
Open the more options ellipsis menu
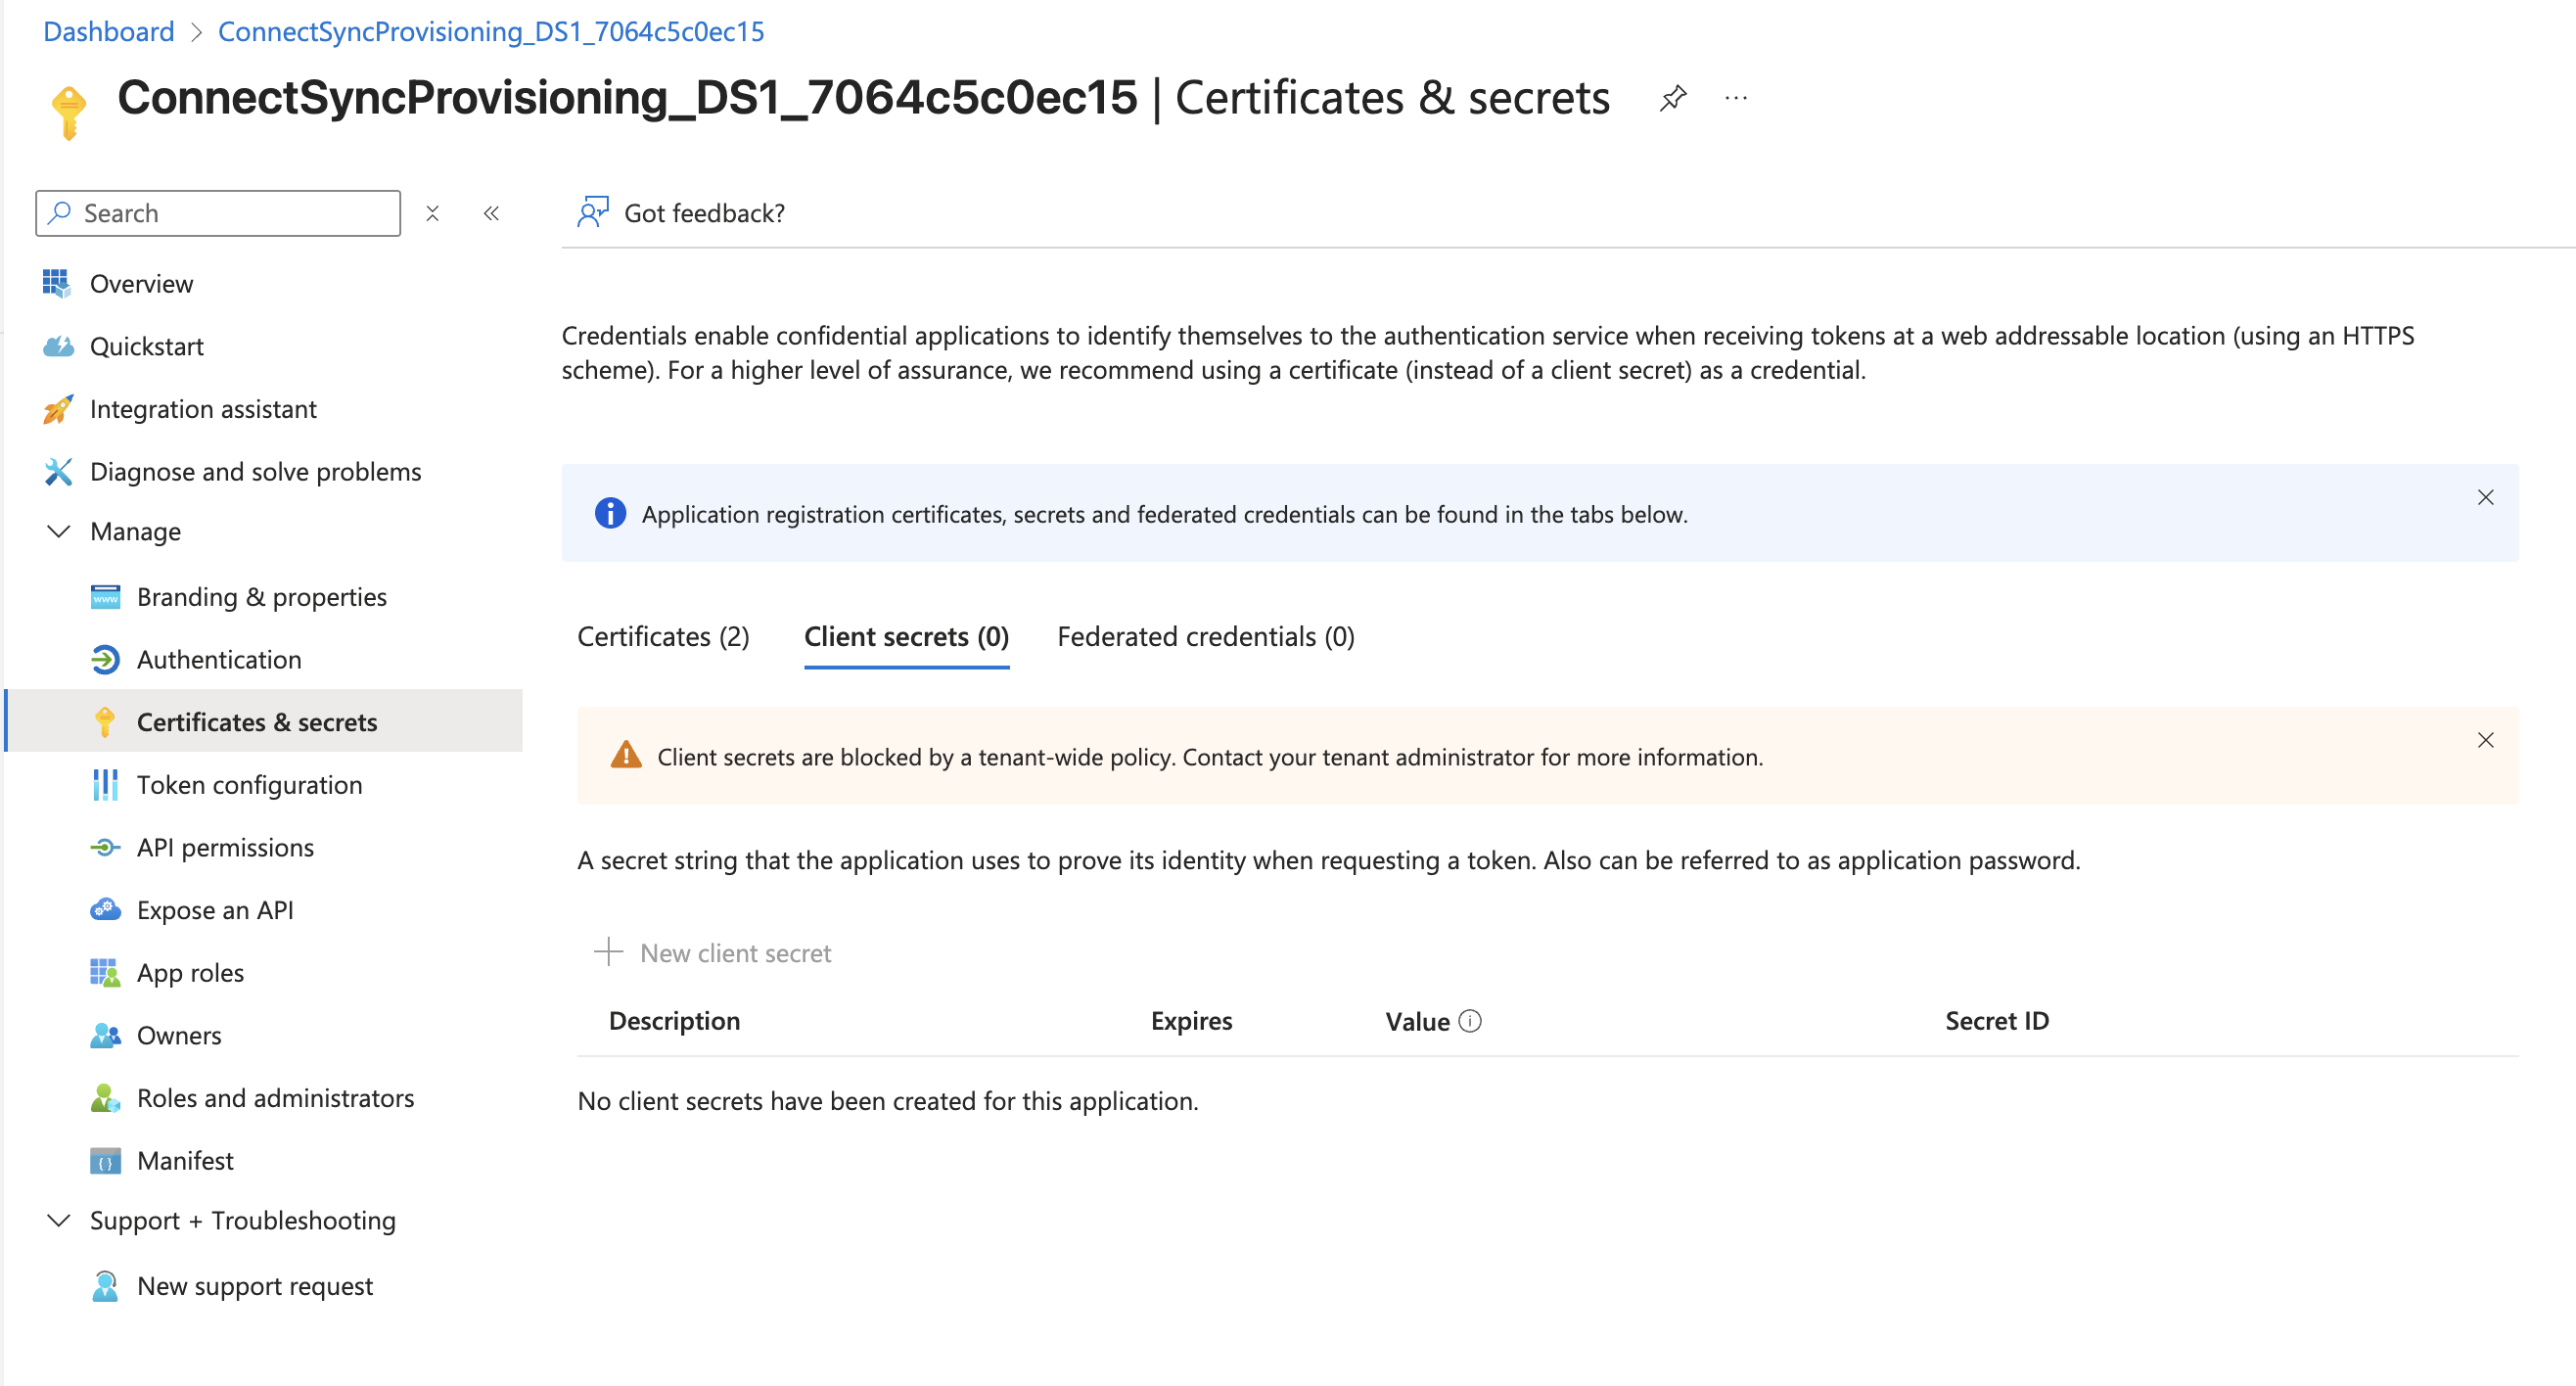tap(1736, 98)
